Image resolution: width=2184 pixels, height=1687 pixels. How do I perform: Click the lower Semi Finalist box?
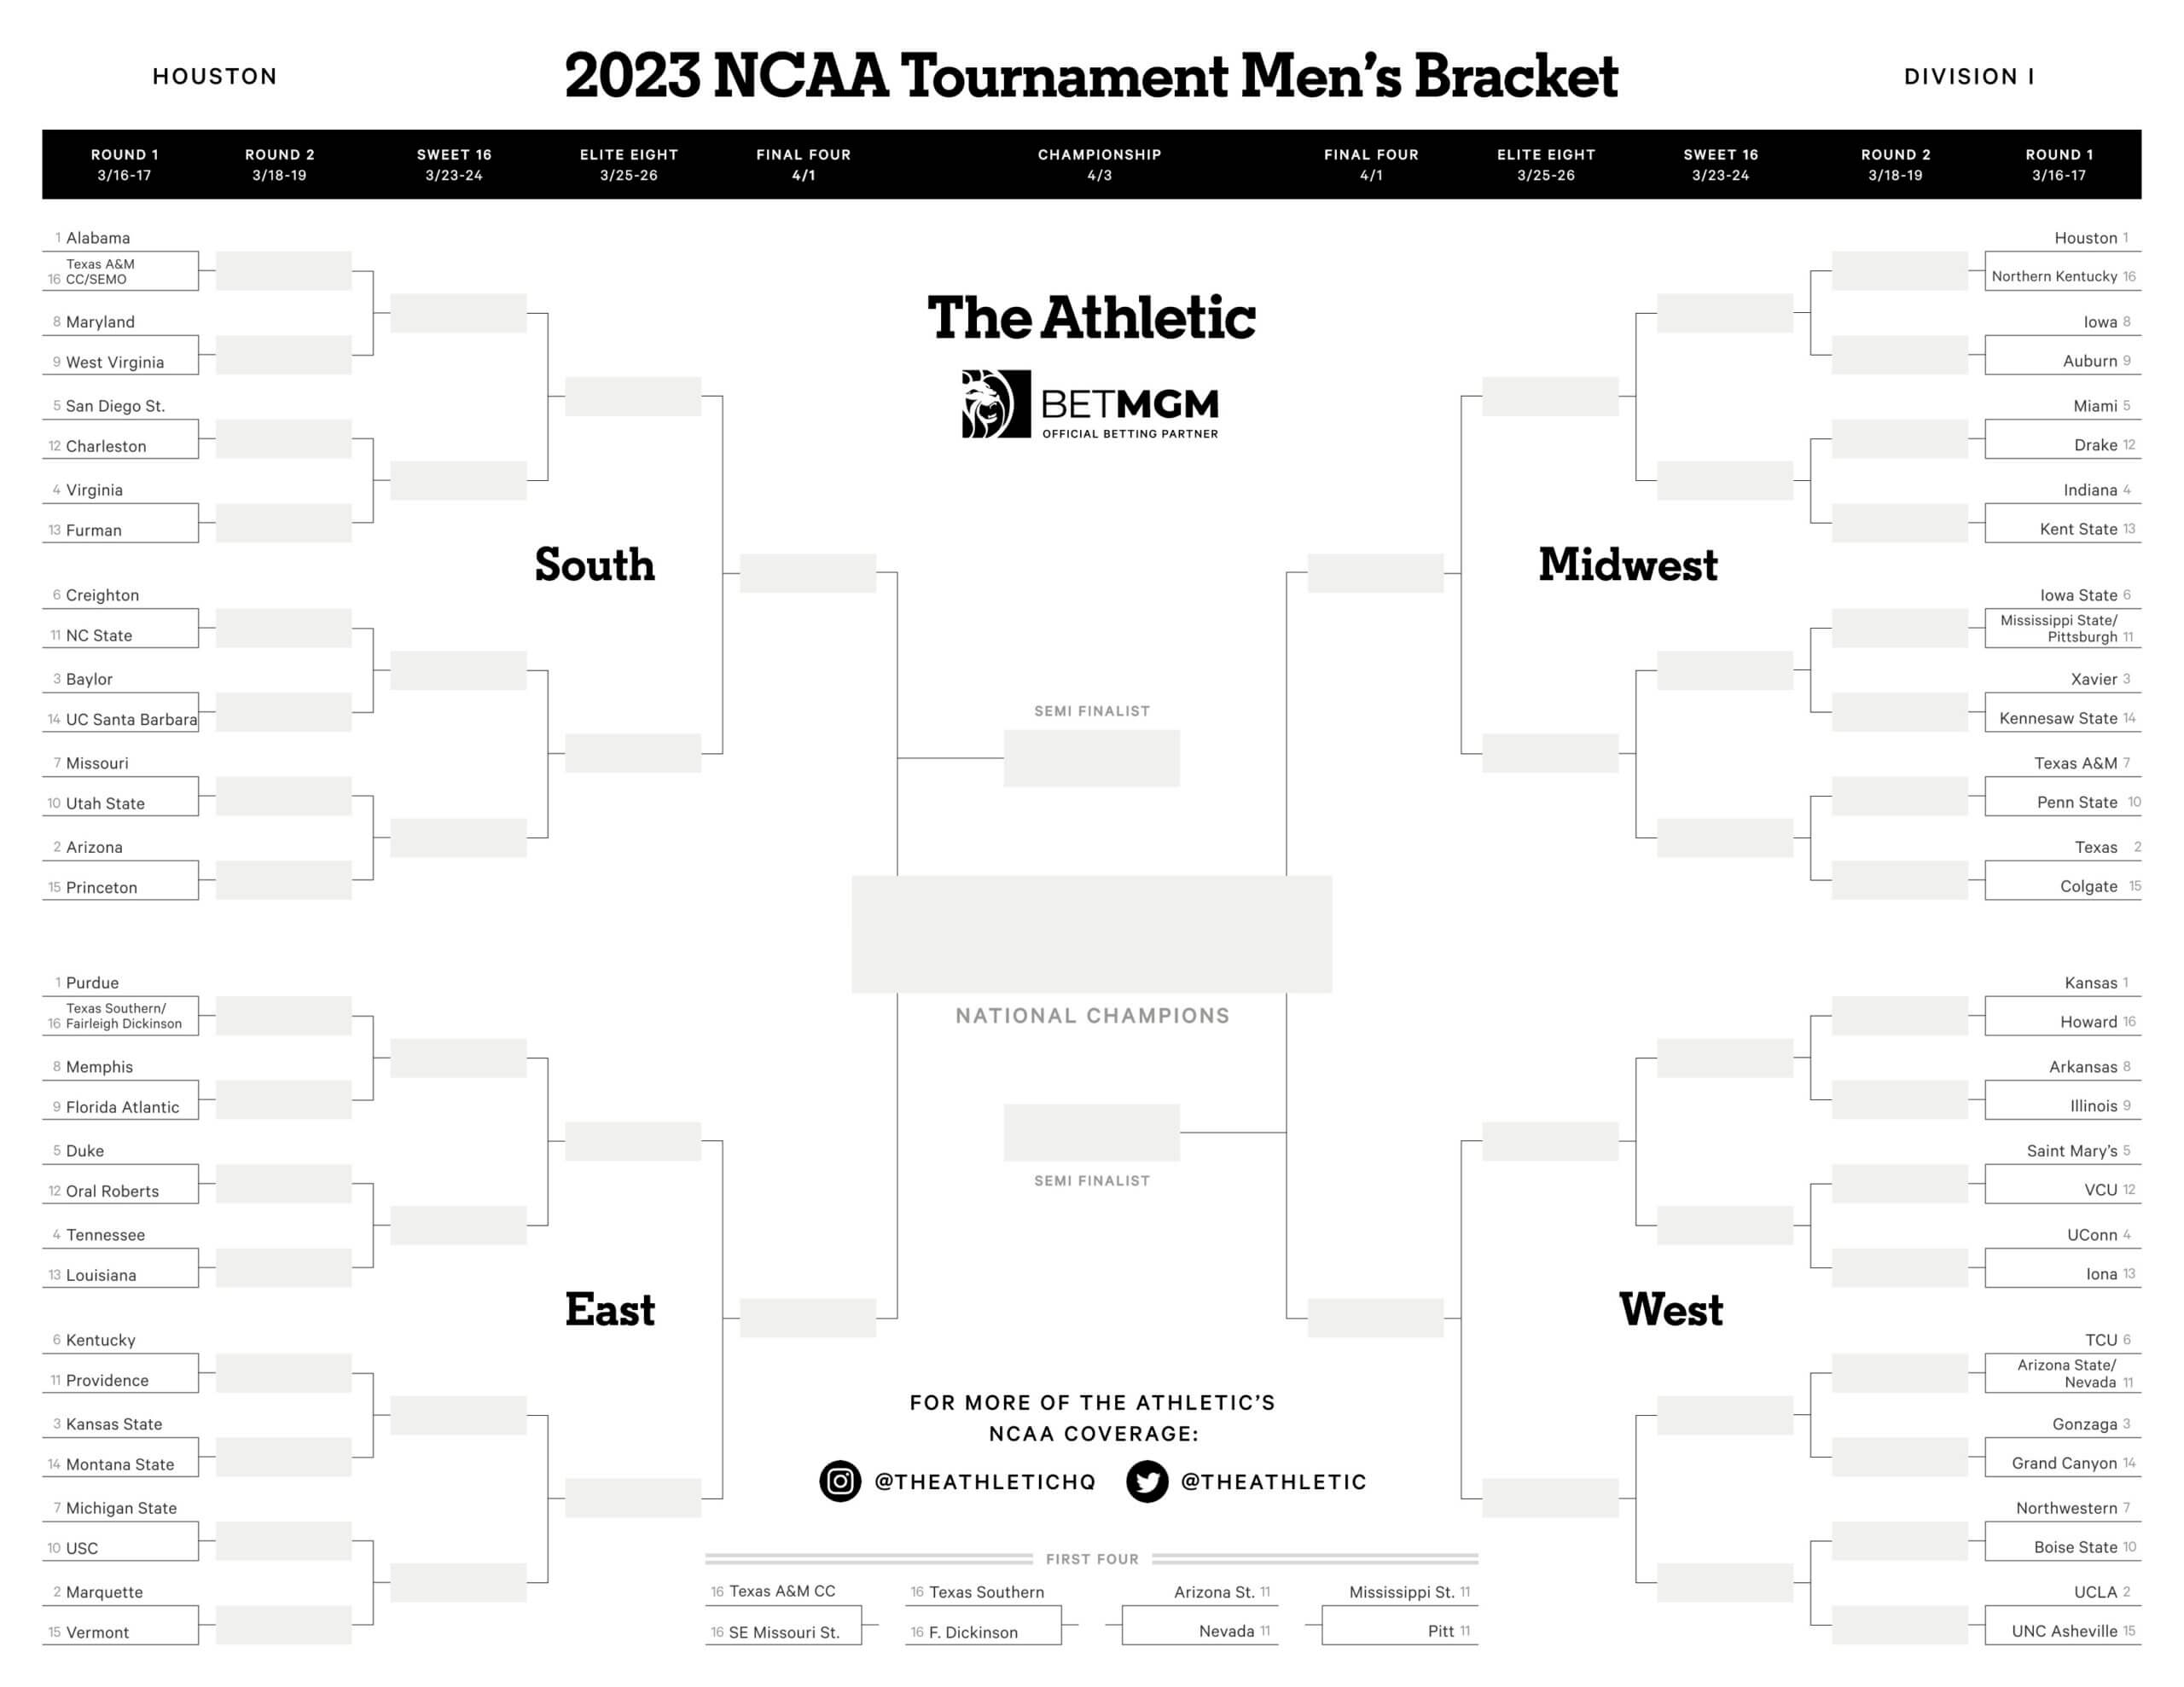[x=1091, y=1132]
